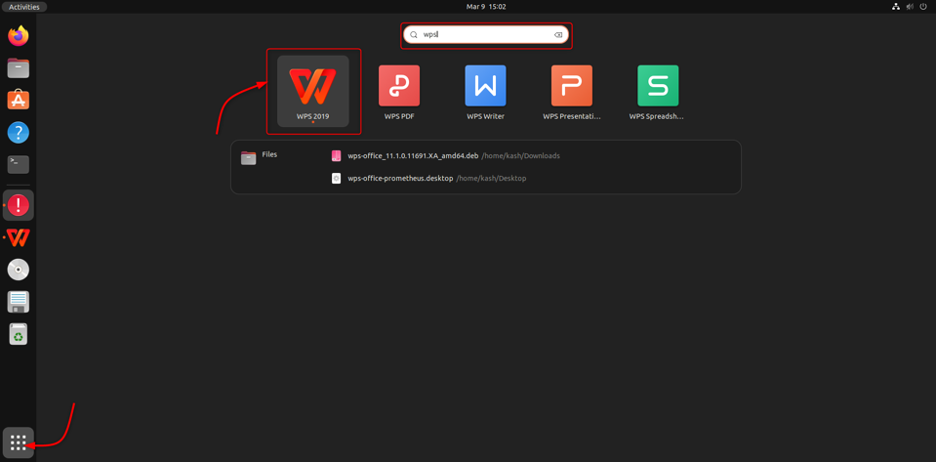Click the volume icon in top bar

click(910, 7)
